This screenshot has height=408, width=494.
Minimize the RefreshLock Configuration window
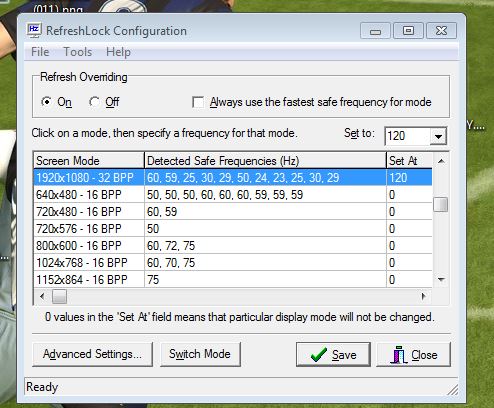pyautogui.click(x=375, y=31)
